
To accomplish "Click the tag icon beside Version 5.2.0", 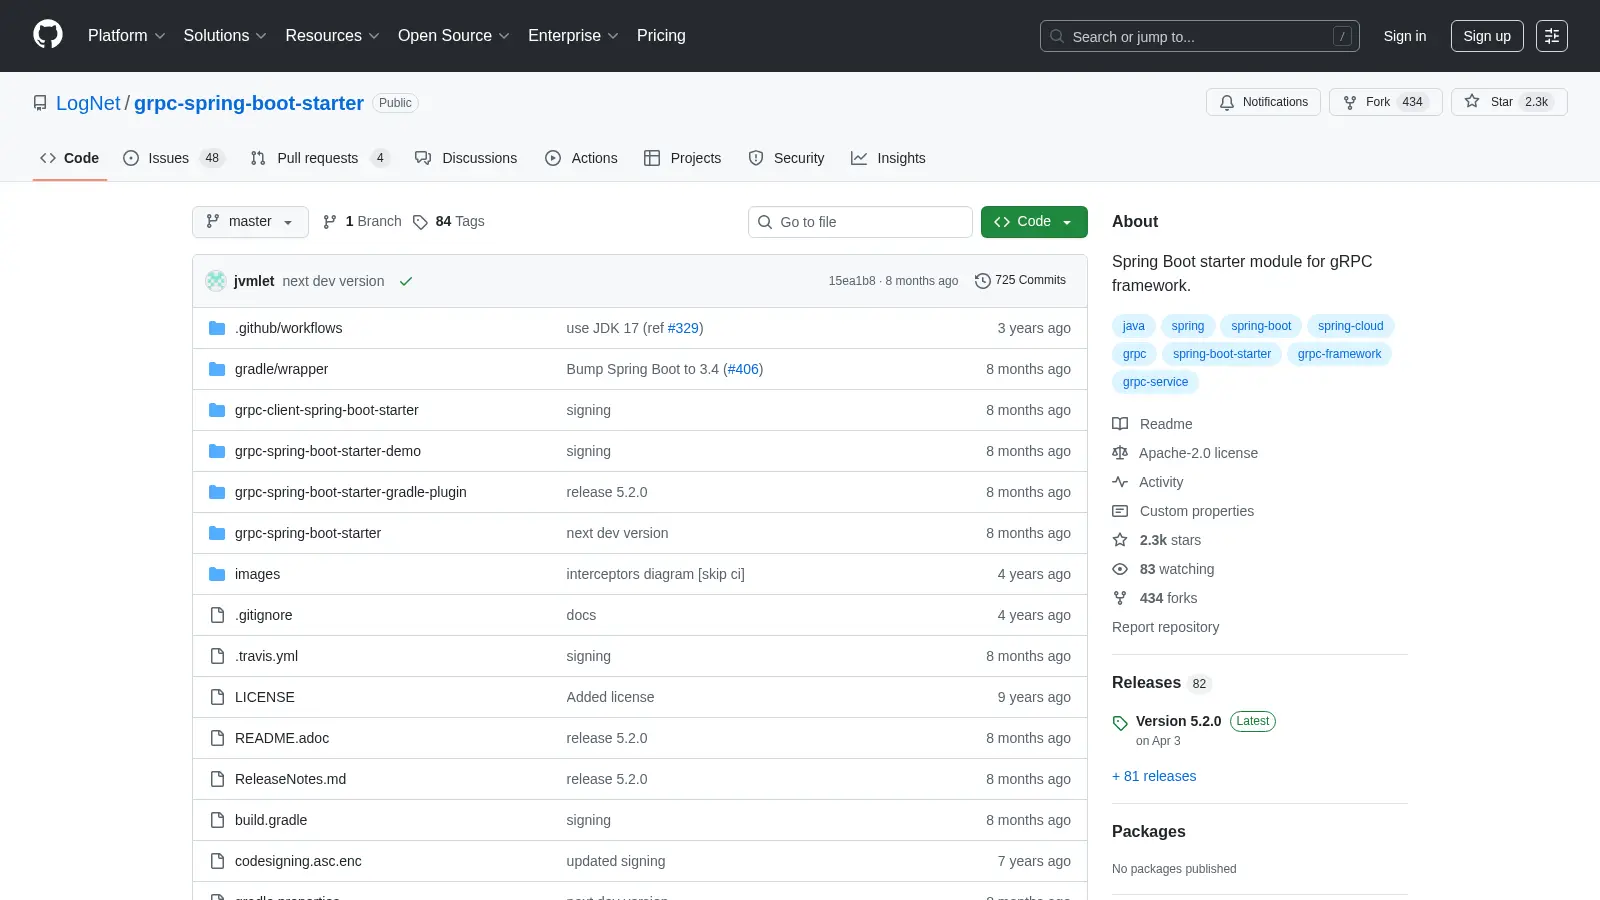I will point(1120,723).
